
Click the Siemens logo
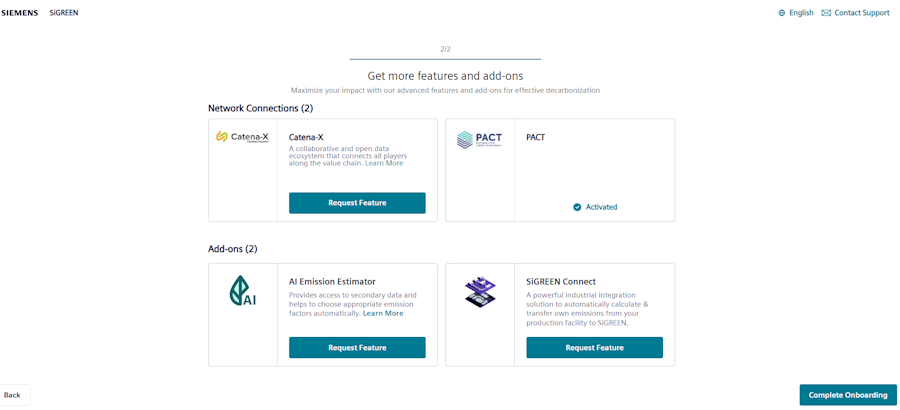point(20,13)
